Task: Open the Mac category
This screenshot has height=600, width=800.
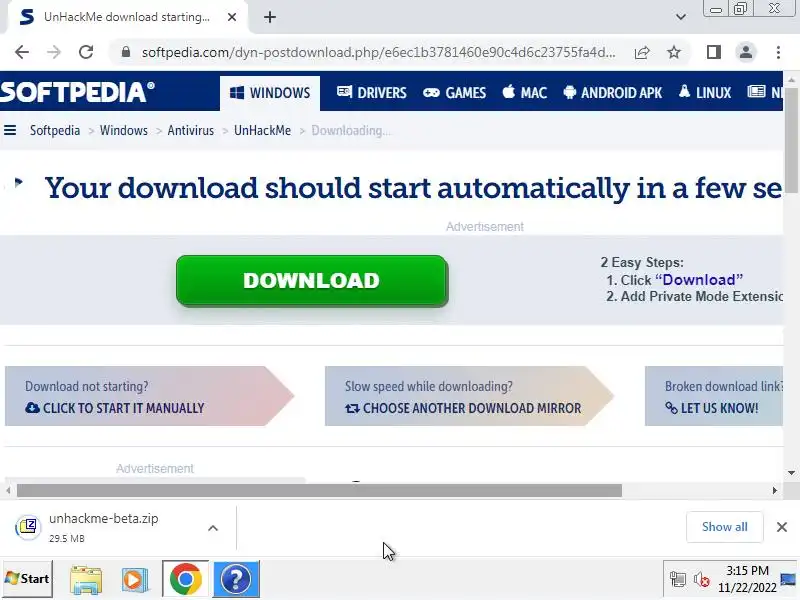Action: coord(524,93)
